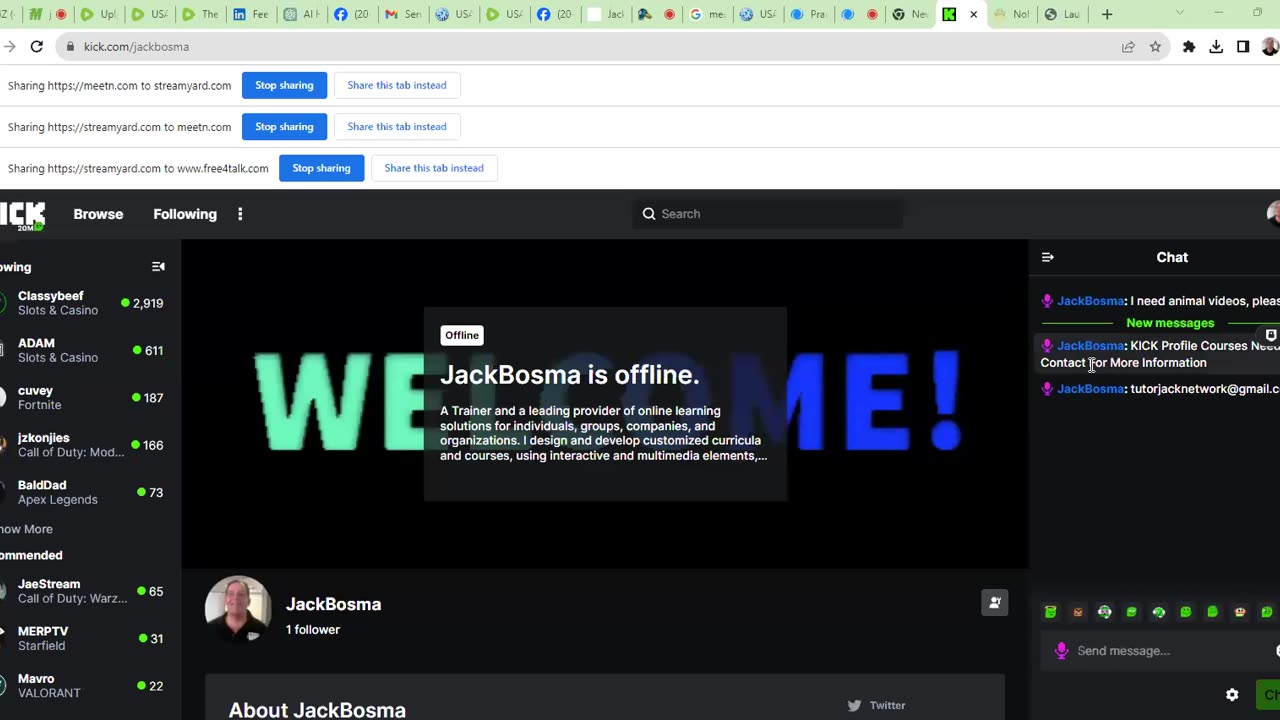Viewport: 1280px width, 720px height.
Task: Open the Chrome profile avatar
Action: coord(1270,46)
